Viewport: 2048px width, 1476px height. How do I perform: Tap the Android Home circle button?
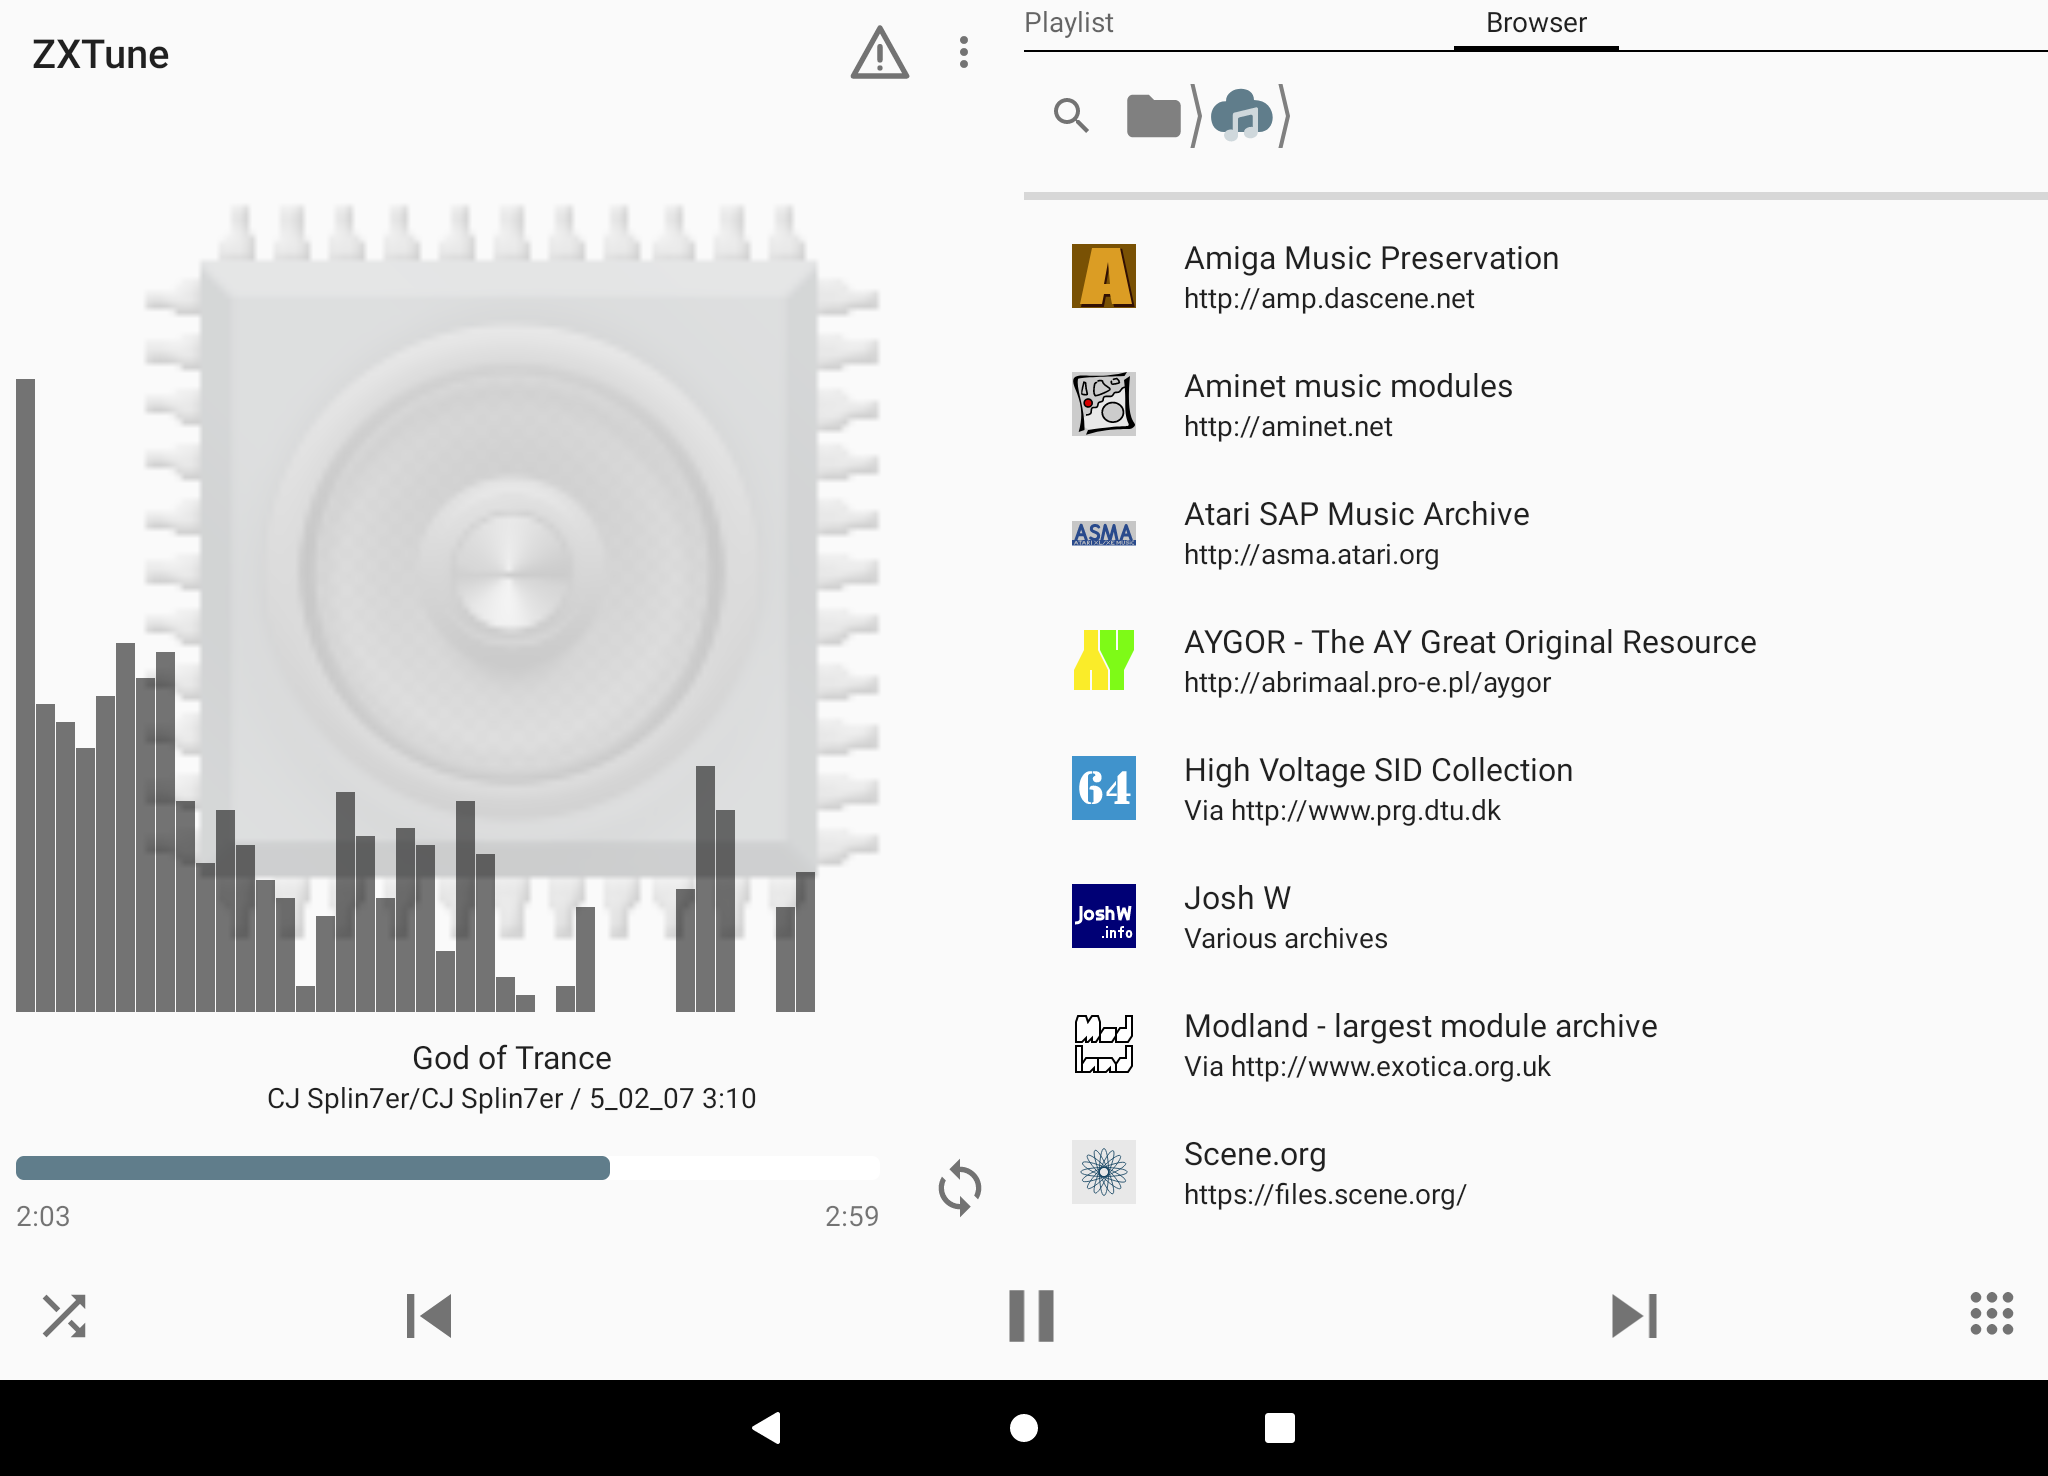1024,1428
